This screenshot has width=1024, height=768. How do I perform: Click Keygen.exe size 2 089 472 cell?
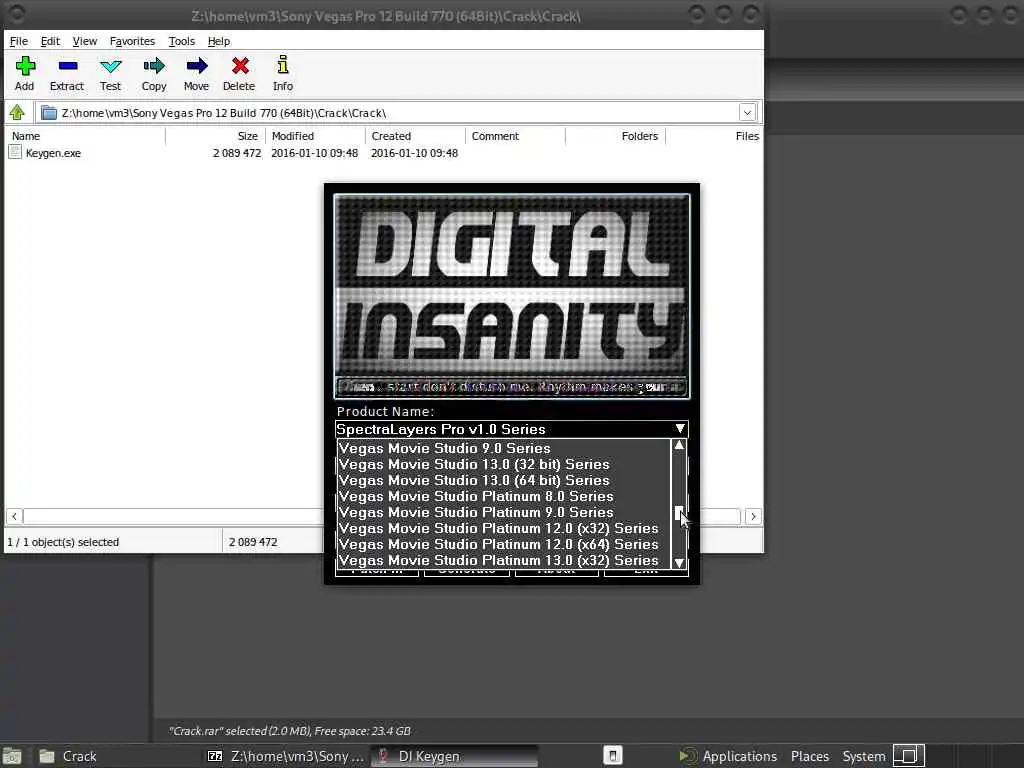click(236, 153)
